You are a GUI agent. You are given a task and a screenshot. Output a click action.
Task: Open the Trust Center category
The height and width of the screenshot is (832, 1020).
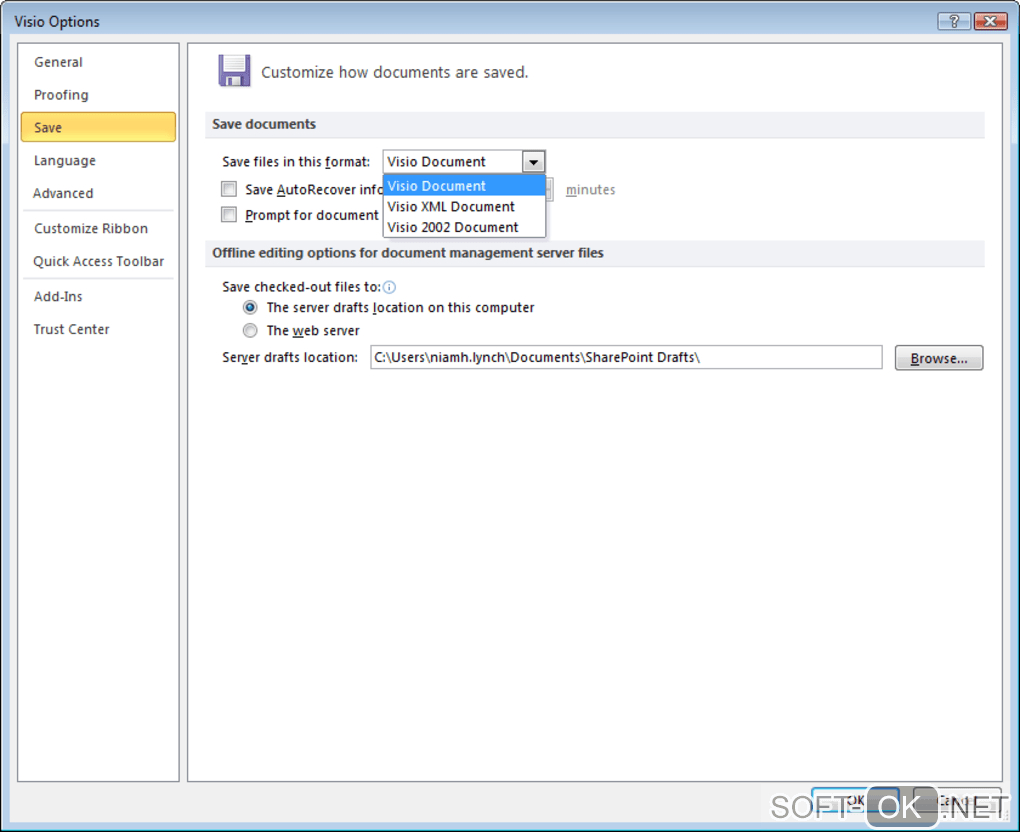pyautogui.click(x=72, y=329)
